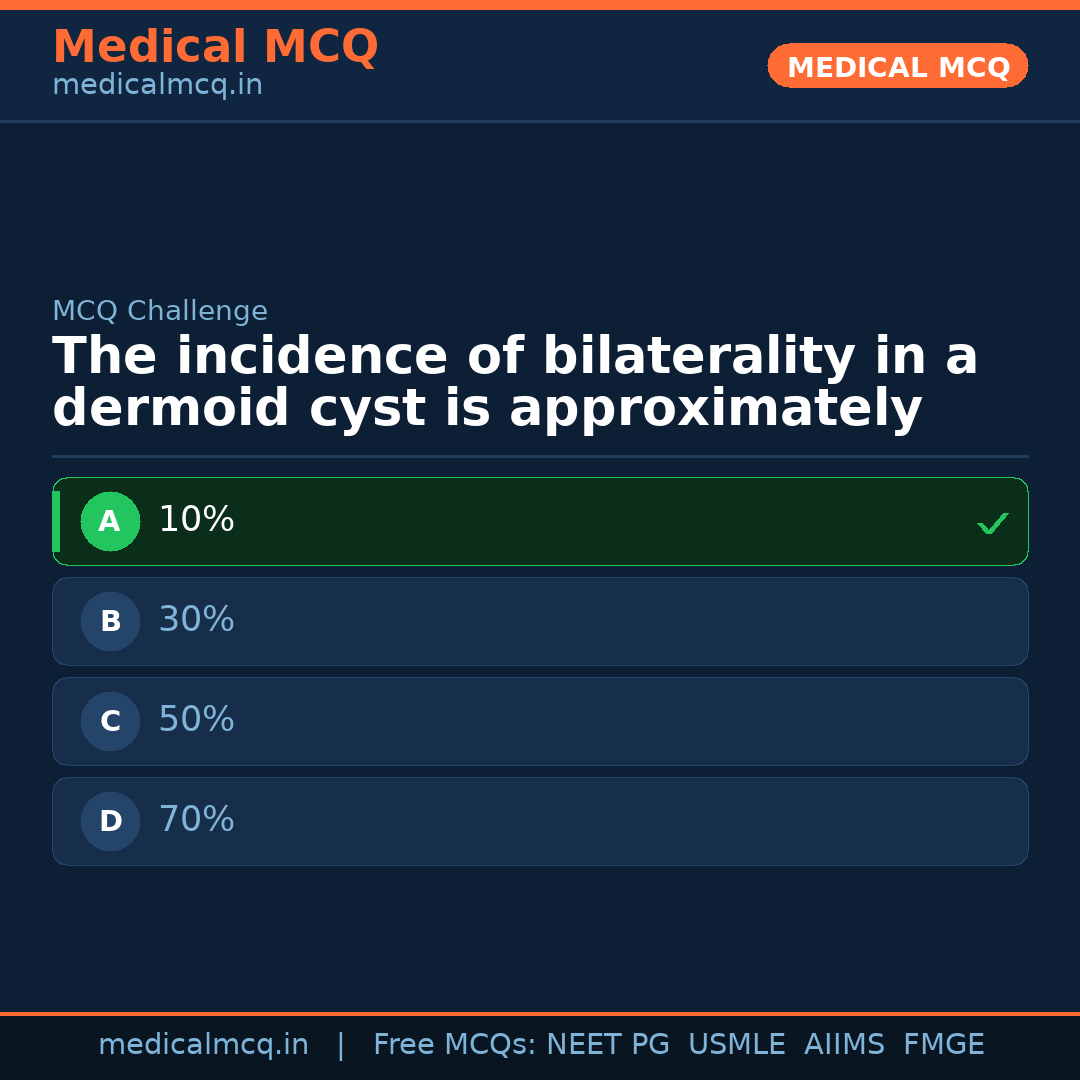Click USMLE in the footer
This screenshot has width=1080, height=1080.
[736, 1045]
